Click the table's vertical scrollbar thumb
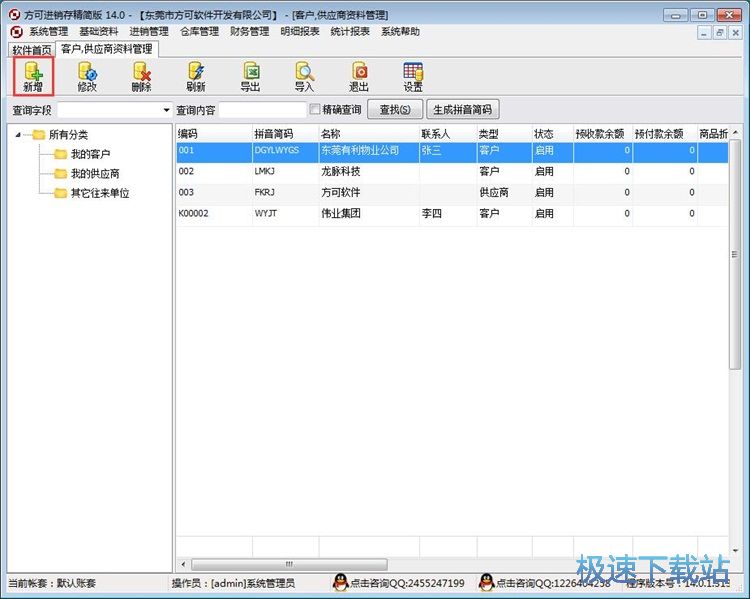750x599 pixels. click(735, 254)
